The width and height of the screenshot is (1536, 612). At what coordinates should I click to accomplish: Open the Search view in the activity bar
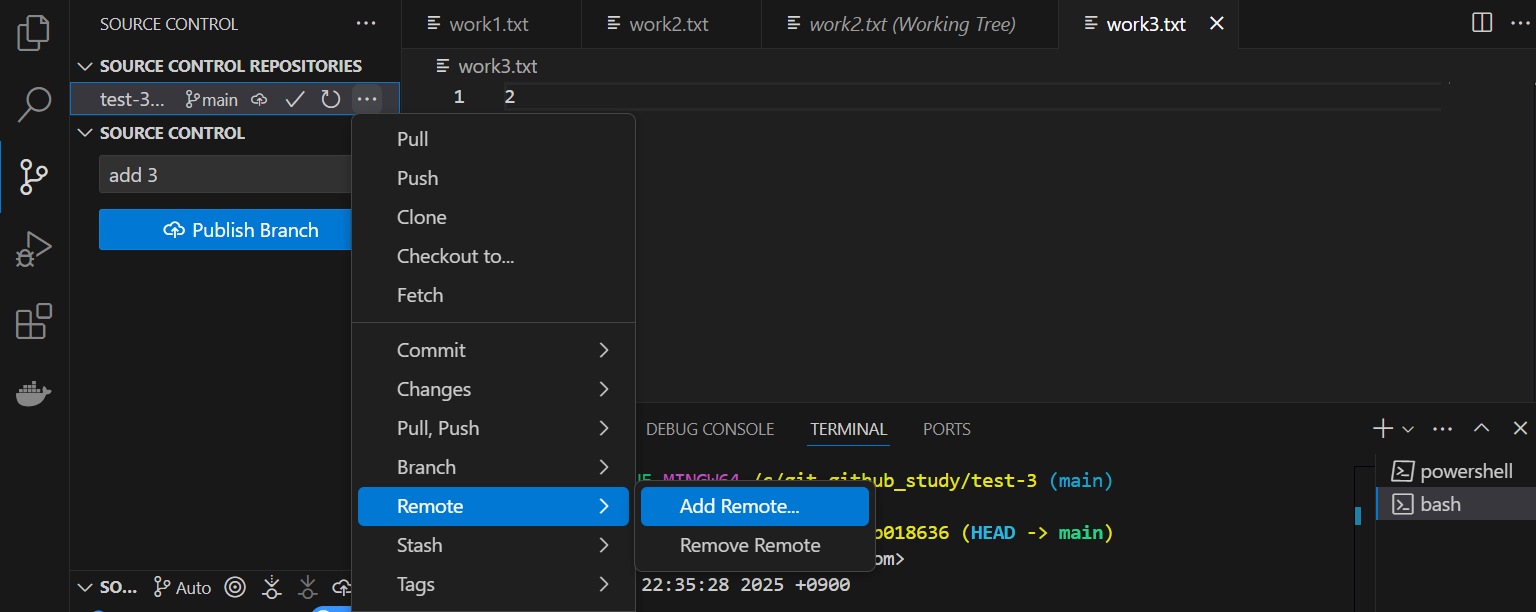point(34,104)
